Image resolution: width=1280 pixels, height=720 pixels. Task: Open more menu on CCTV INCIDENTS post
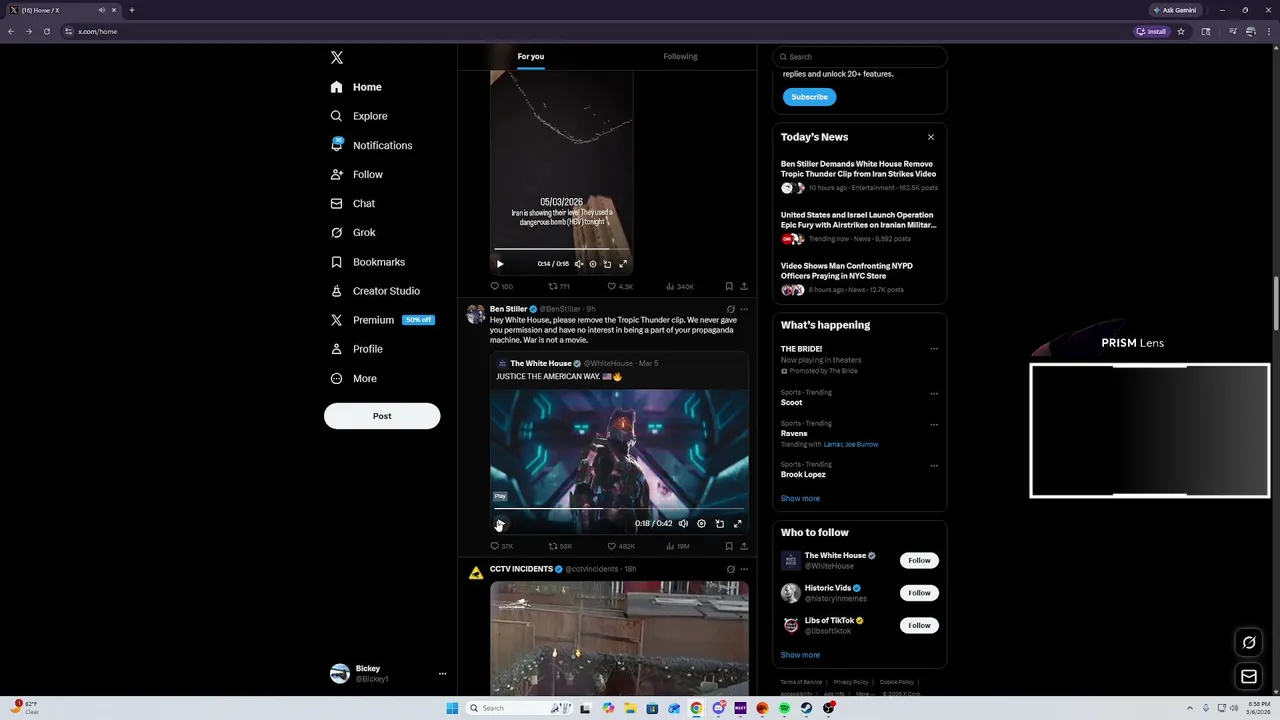pyautogui.click(x=744, y=569)
